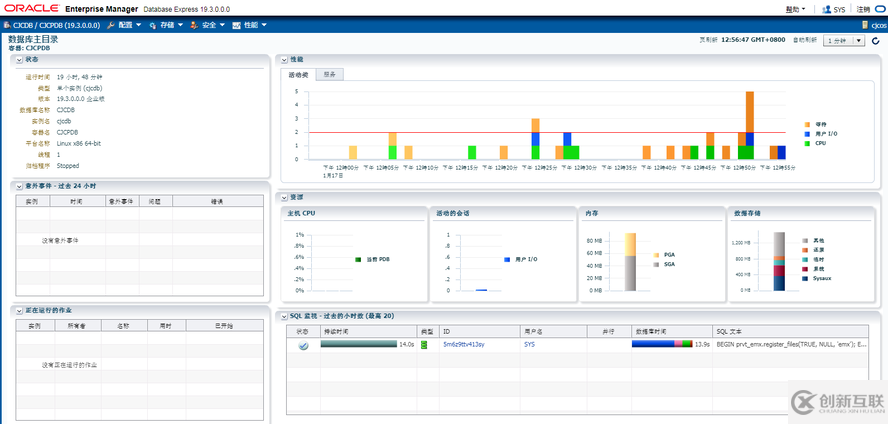Click the cjcos host server icon
The width and height of the screenshot is (888, 424).
[865, 25]
